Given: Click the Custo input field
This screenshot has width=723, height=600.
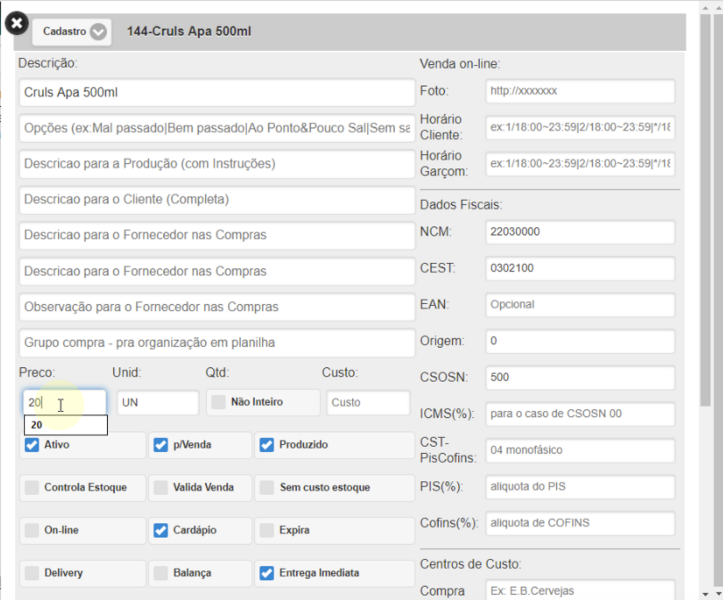Looking at the screenshot, I should (368, 403).
